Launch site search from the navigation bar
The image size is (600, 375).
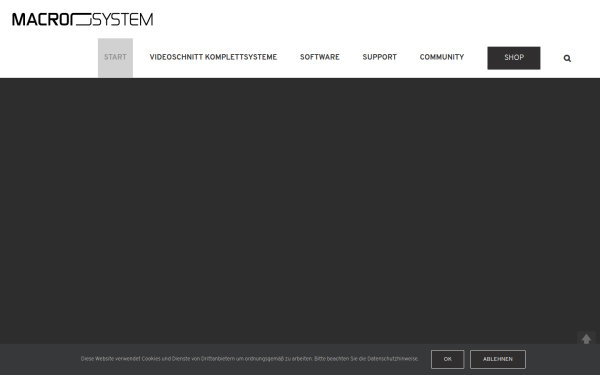tap(567, 58)
